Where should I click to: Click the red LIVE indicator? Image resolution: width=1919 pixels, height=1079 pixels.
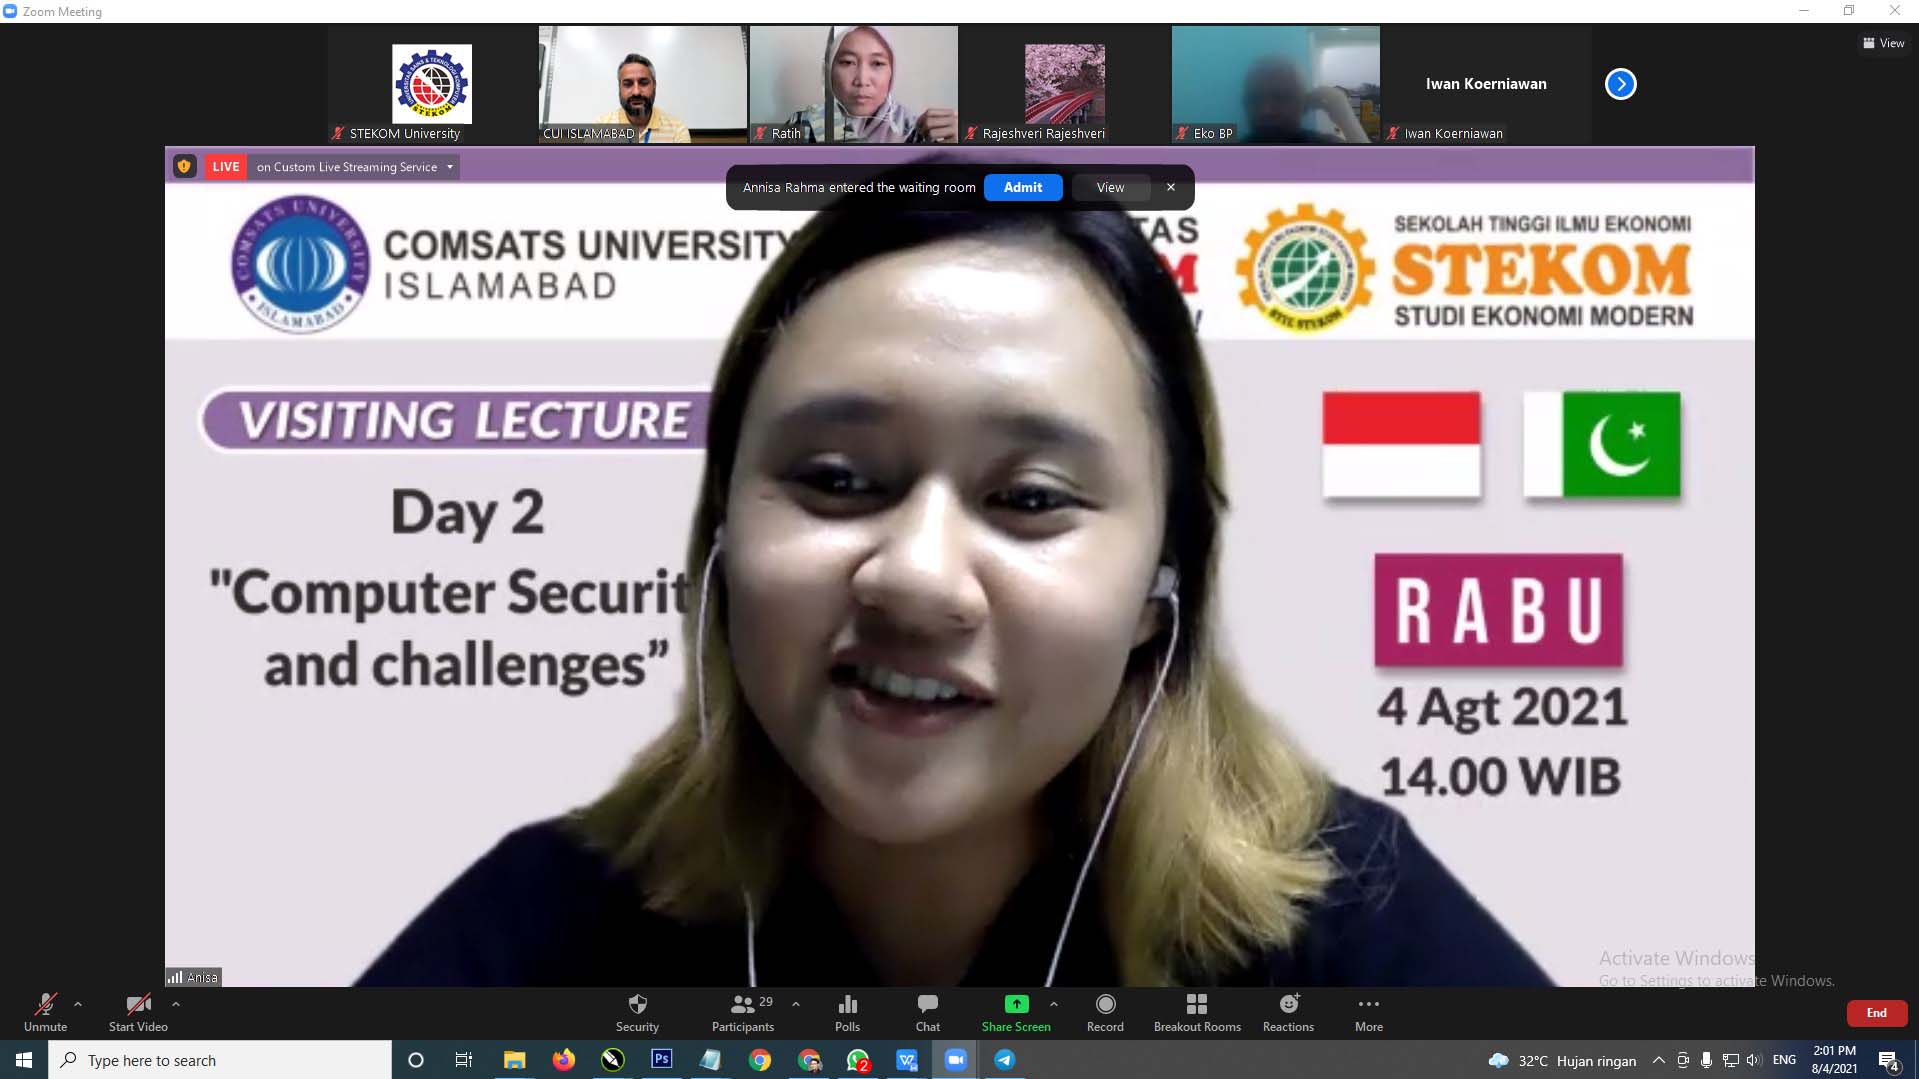(226, 167)
